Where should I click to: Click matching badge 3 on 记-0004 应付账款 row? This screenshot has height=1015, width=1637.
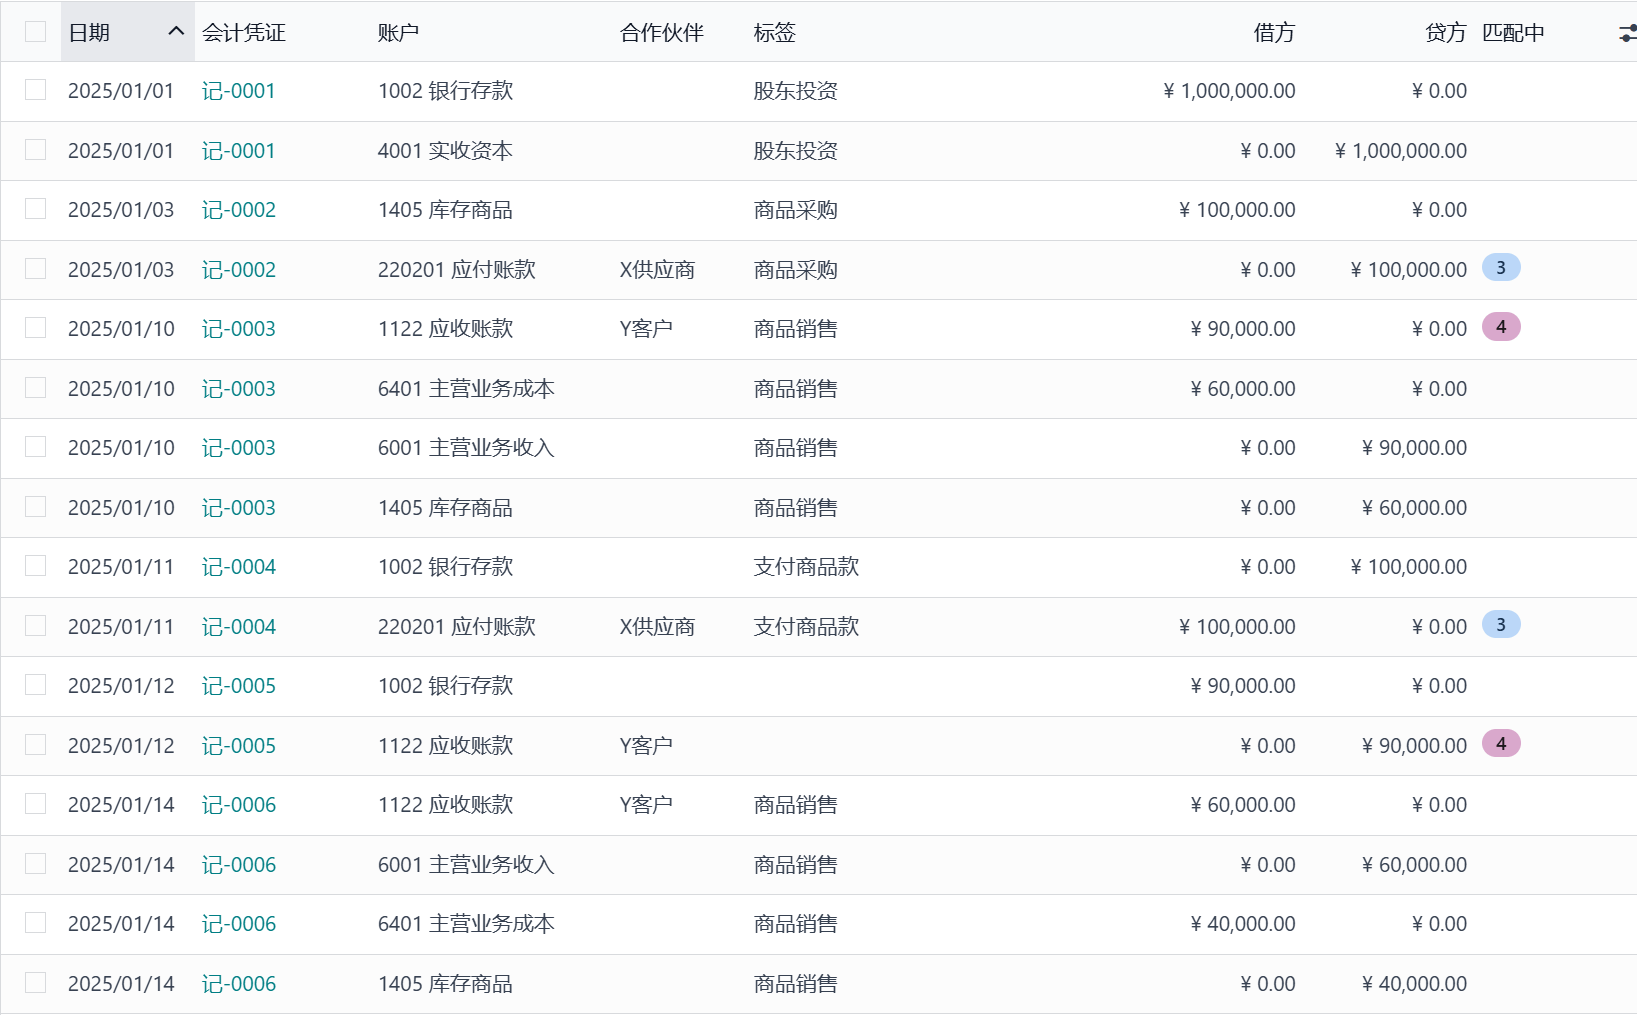pos(1500,625)
